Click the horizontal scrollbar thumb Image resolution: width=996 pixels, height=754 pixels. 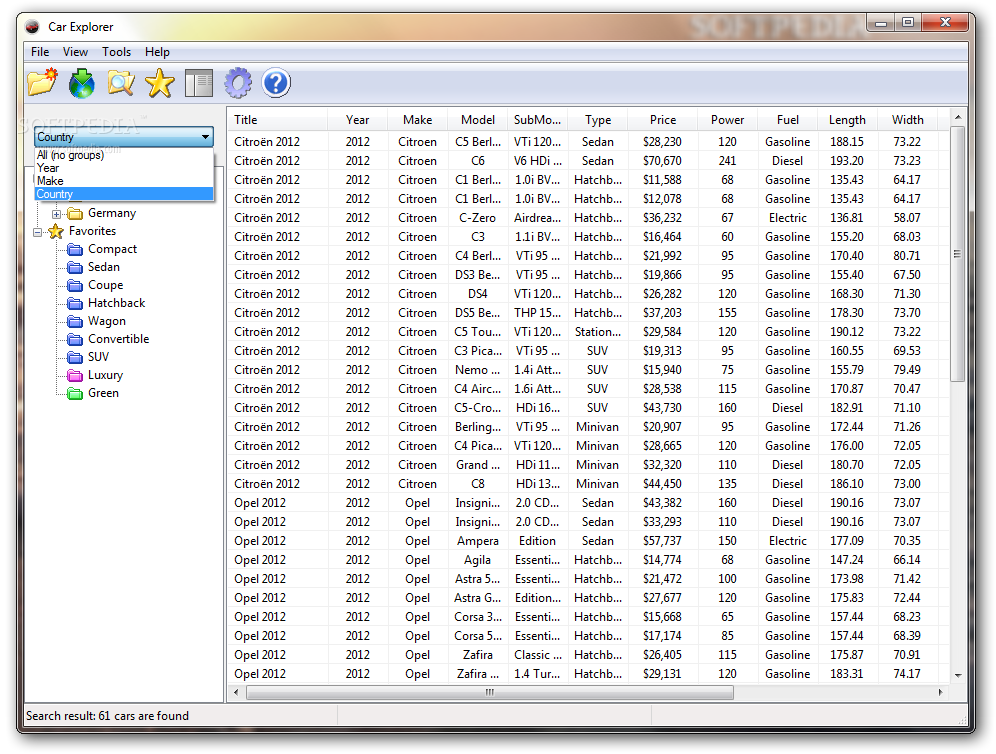[x=490, y=692]
